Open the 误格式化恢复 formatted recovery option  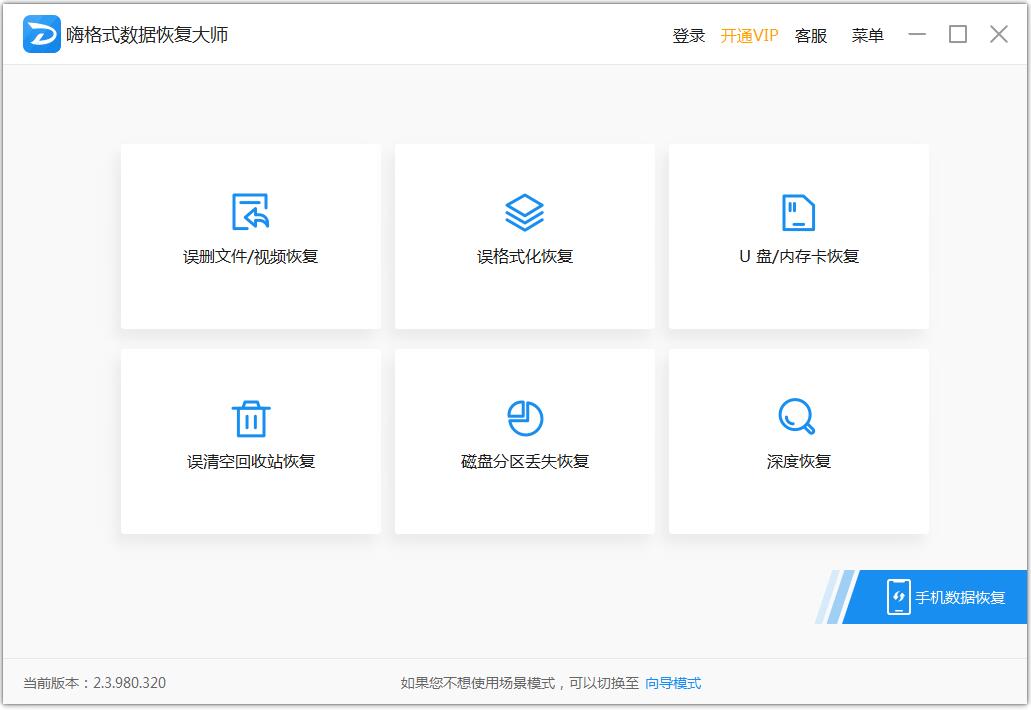524,236
